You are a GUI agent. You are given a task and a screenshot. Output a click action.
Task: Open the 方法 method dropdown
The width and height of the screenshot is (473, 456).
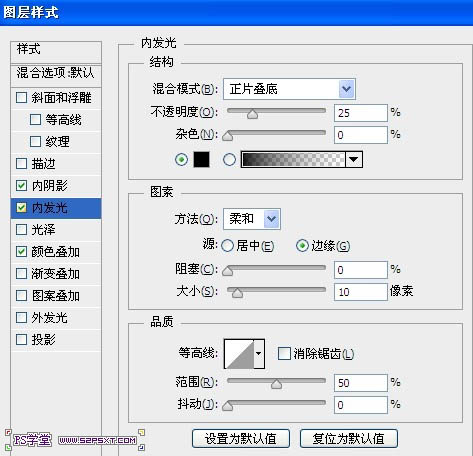coord(272,219)
